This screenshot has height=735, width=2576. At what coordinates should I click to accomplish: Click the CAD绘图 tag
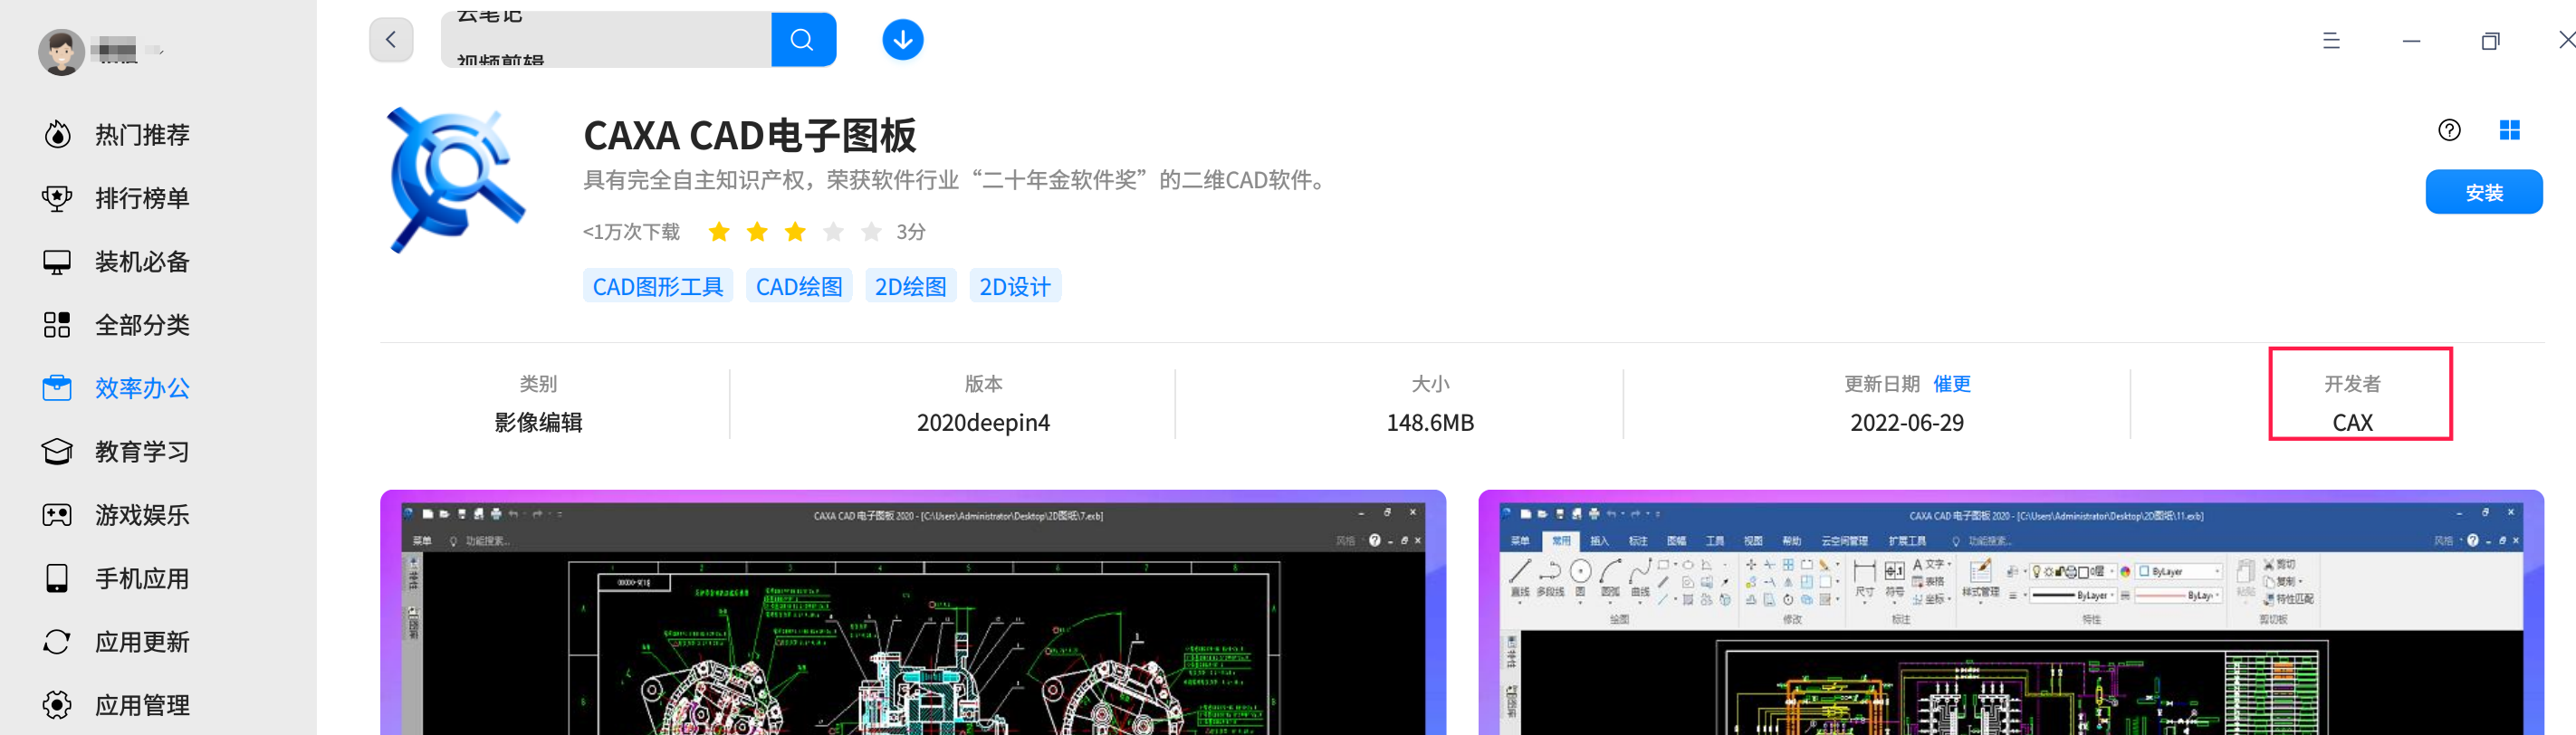(x=799, y=286)
